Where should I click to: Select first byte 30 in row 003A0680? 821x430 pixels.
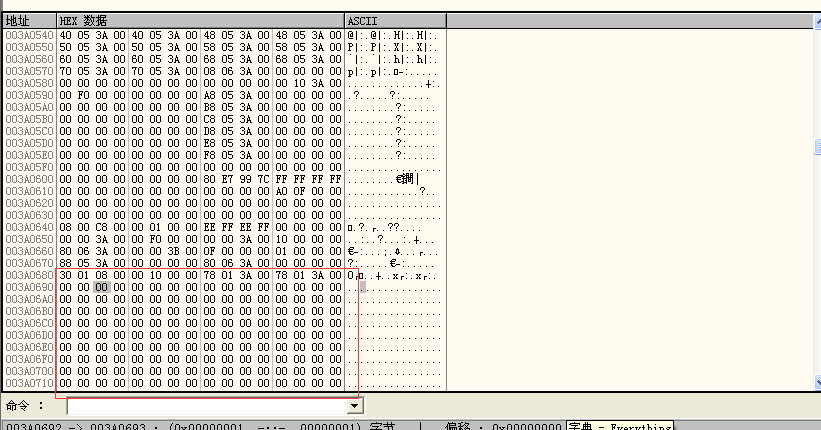coord(65,275)
